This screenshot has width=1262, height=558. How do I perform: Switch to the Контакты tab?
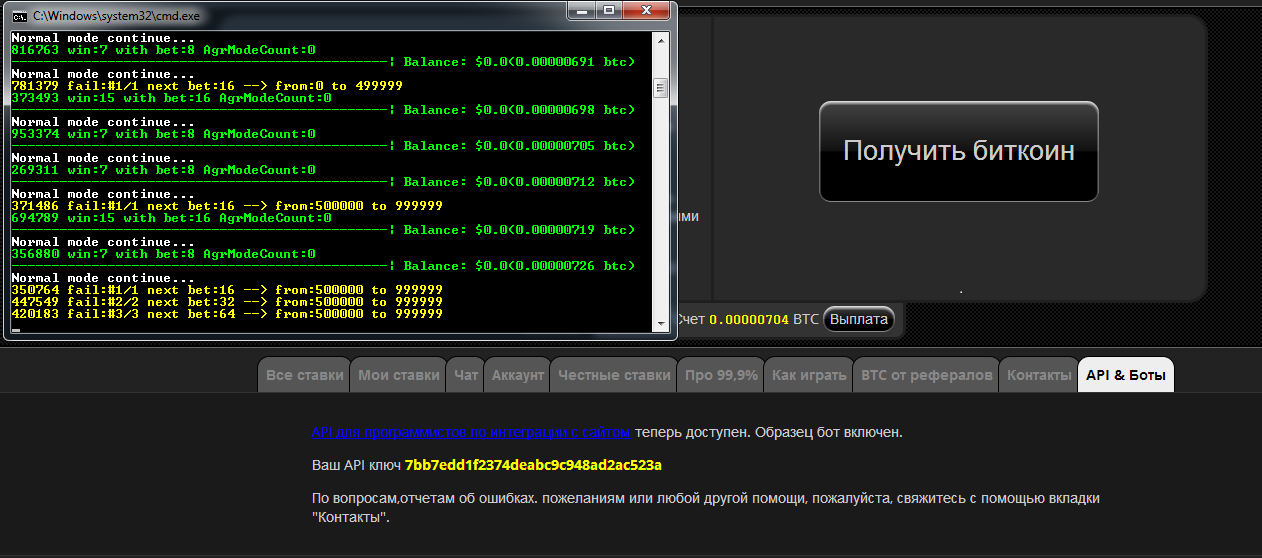pos(1038,375)
